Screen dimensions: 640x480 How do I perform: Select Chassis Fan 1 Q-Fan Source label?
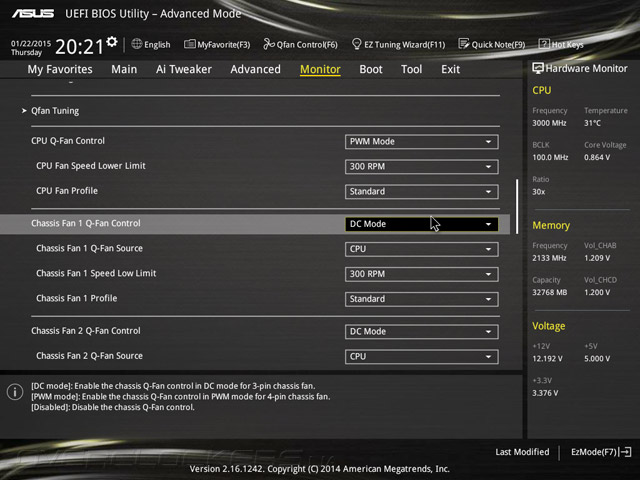click(89, 248)
